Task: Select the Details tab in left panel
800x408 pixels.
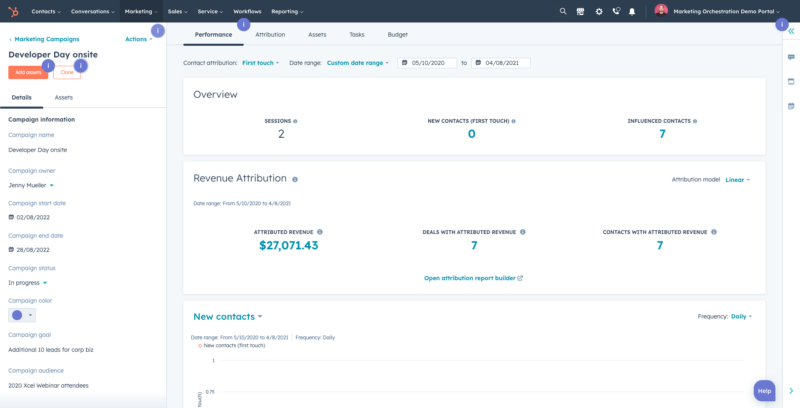Action: 21,97
